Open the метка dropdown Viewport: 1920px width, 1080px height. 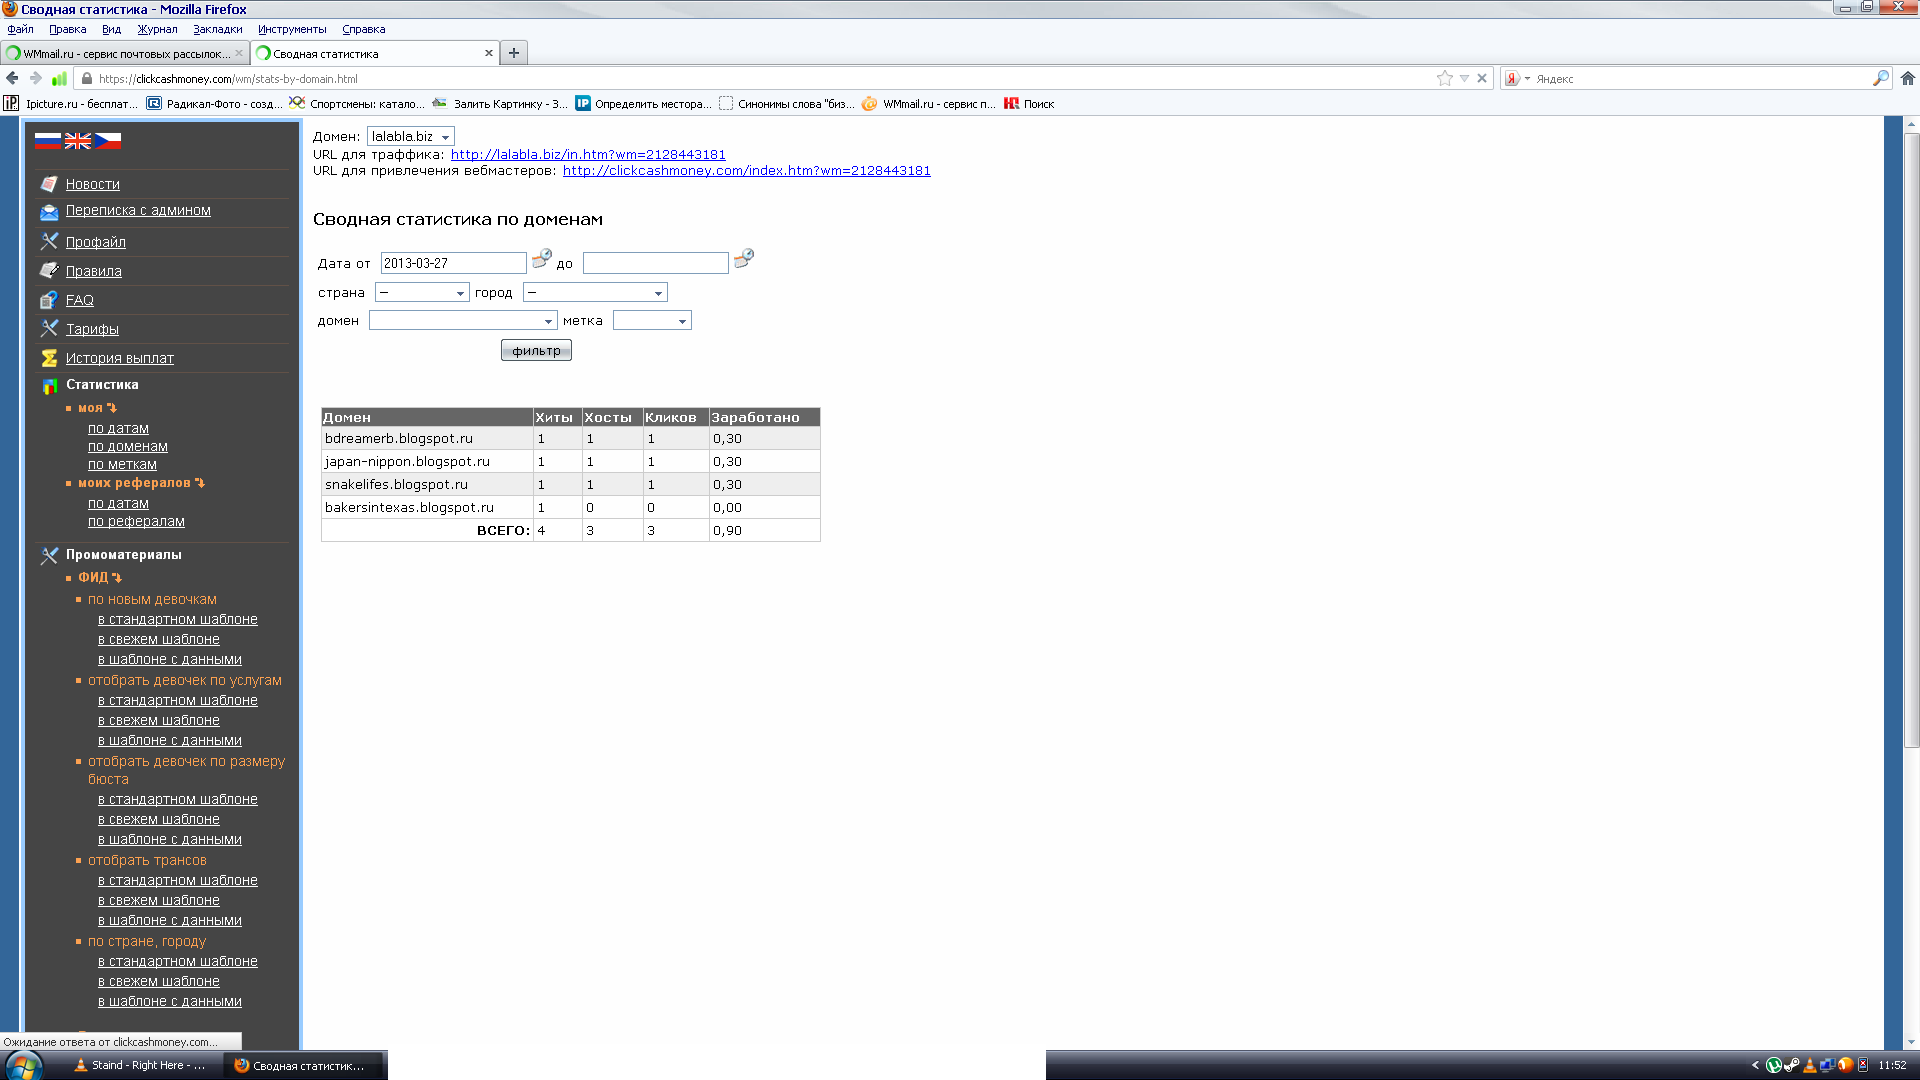(x=652, y=320)
